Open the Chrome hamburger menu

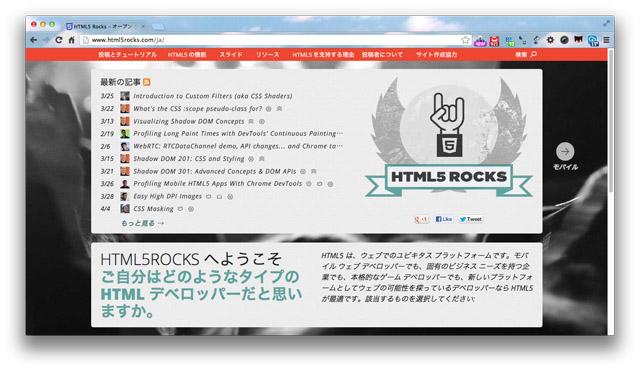(x=607, y=40)
